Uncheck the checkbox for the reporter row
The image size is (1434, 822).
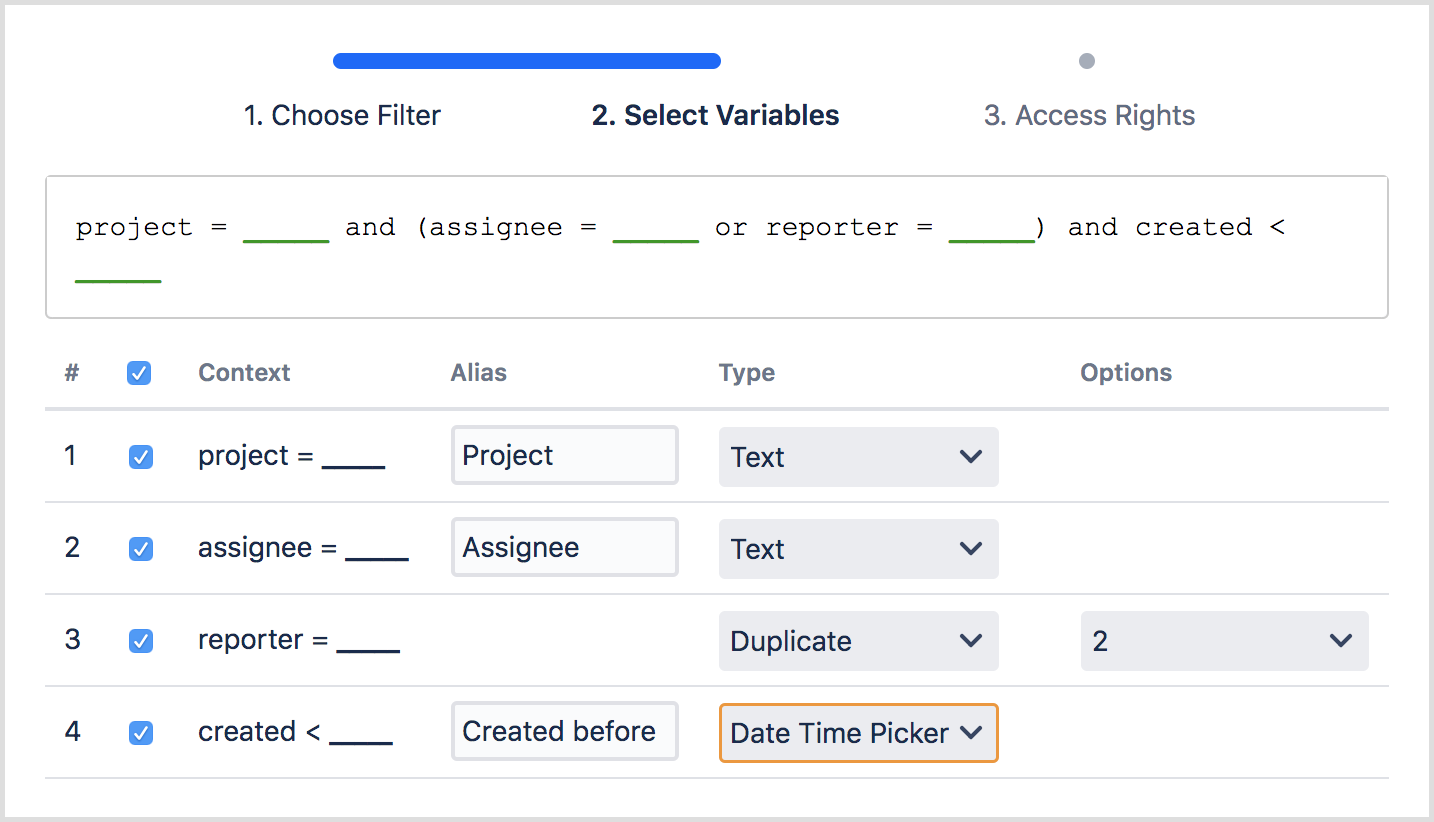pyautogui.click(x=139, y=641)
